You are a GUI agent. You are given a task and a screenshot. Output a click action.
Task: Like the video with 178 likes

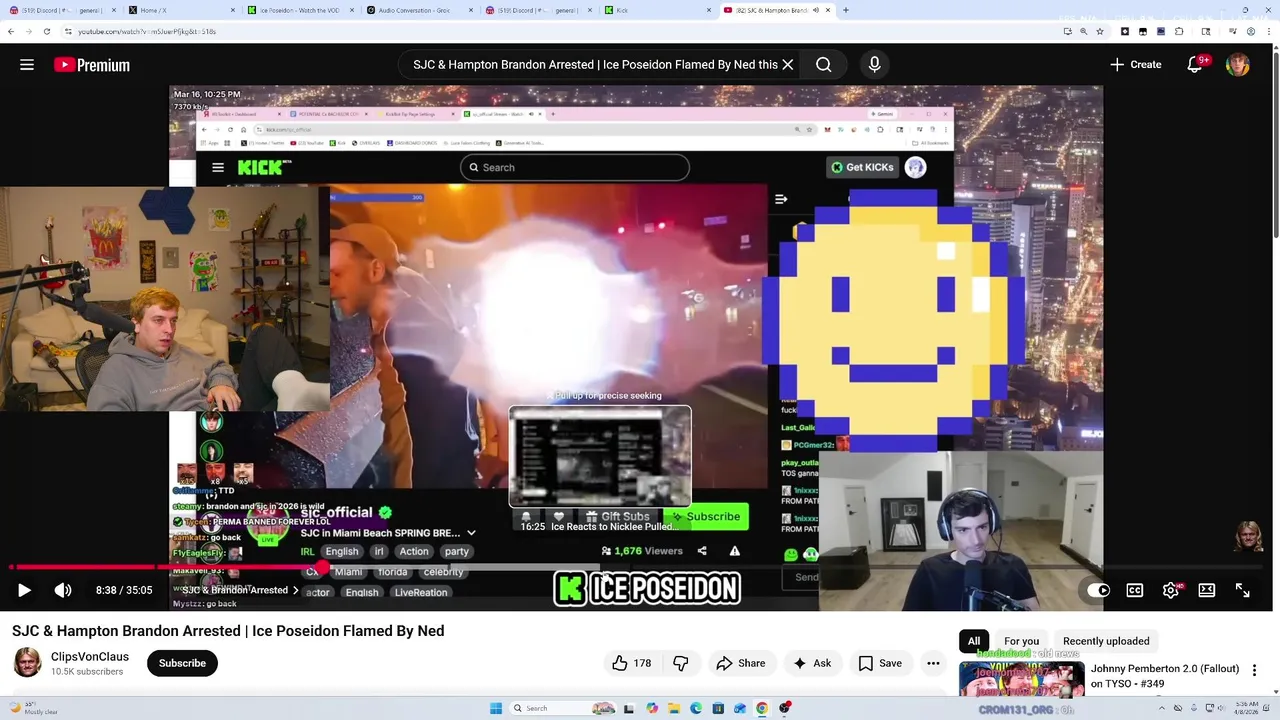632,663
